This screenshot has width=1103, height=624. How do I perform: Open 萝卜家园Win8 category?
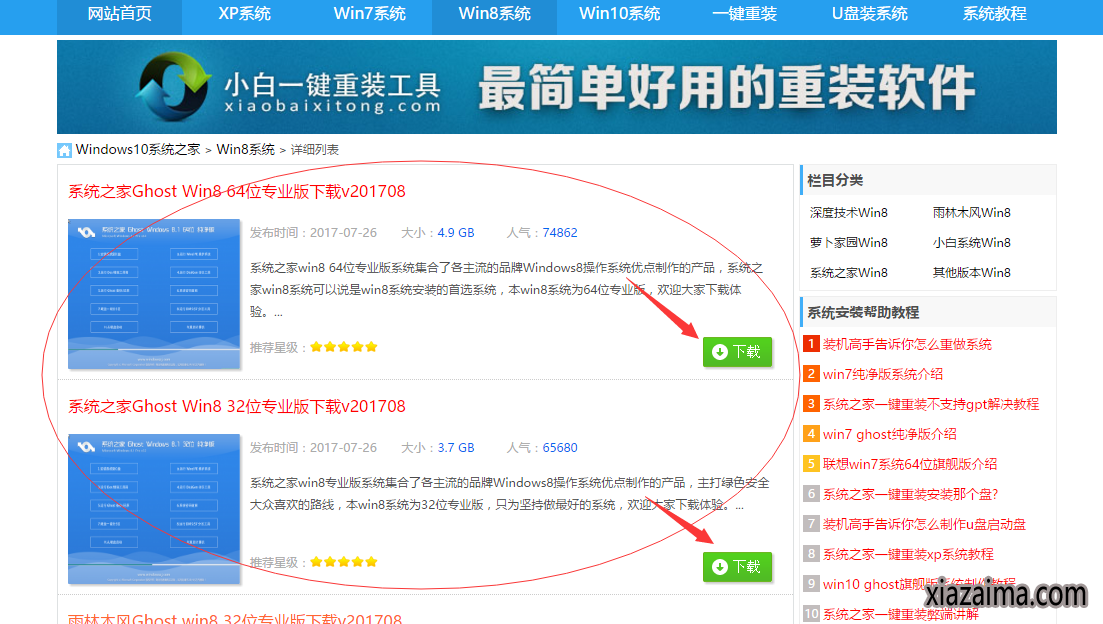point(848,243)
